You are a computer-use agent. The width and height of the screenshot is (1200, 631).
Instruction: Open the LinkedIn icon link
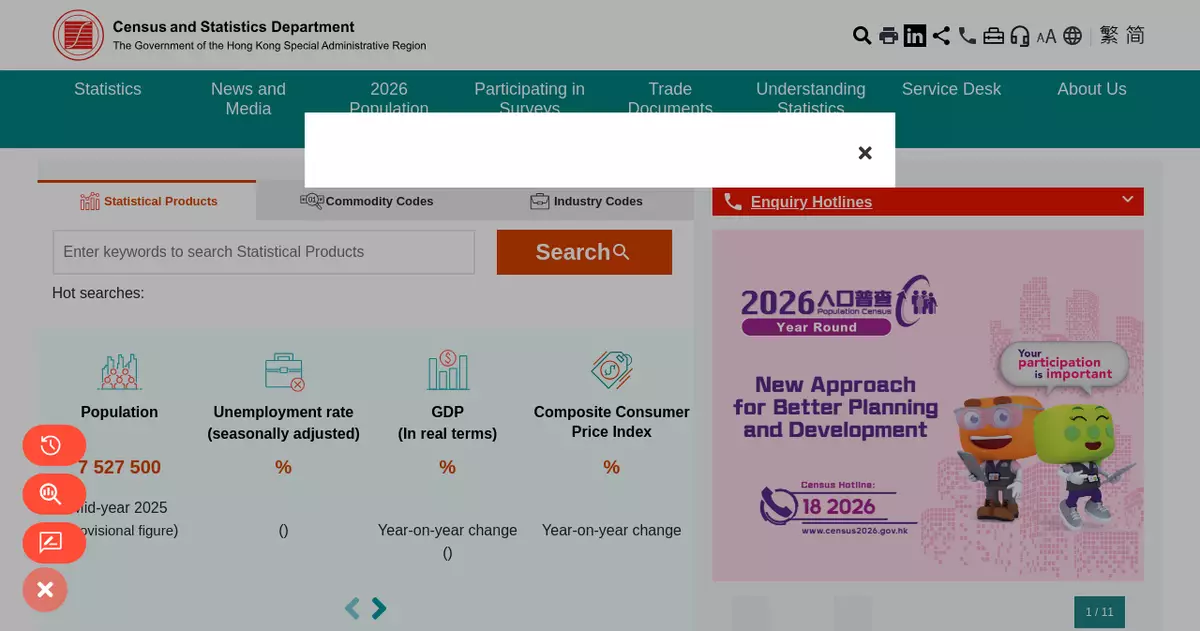click(914, 36)
